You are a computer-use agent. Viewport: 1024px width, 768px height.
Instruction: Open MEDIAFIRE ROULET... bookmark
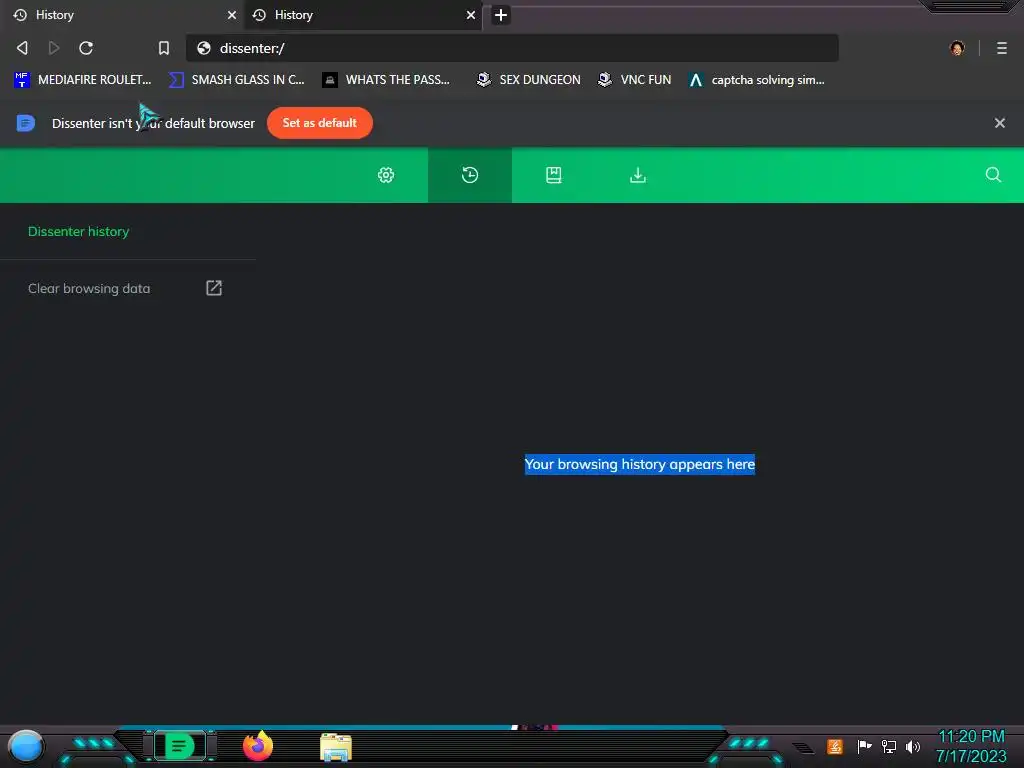point(83,80)
